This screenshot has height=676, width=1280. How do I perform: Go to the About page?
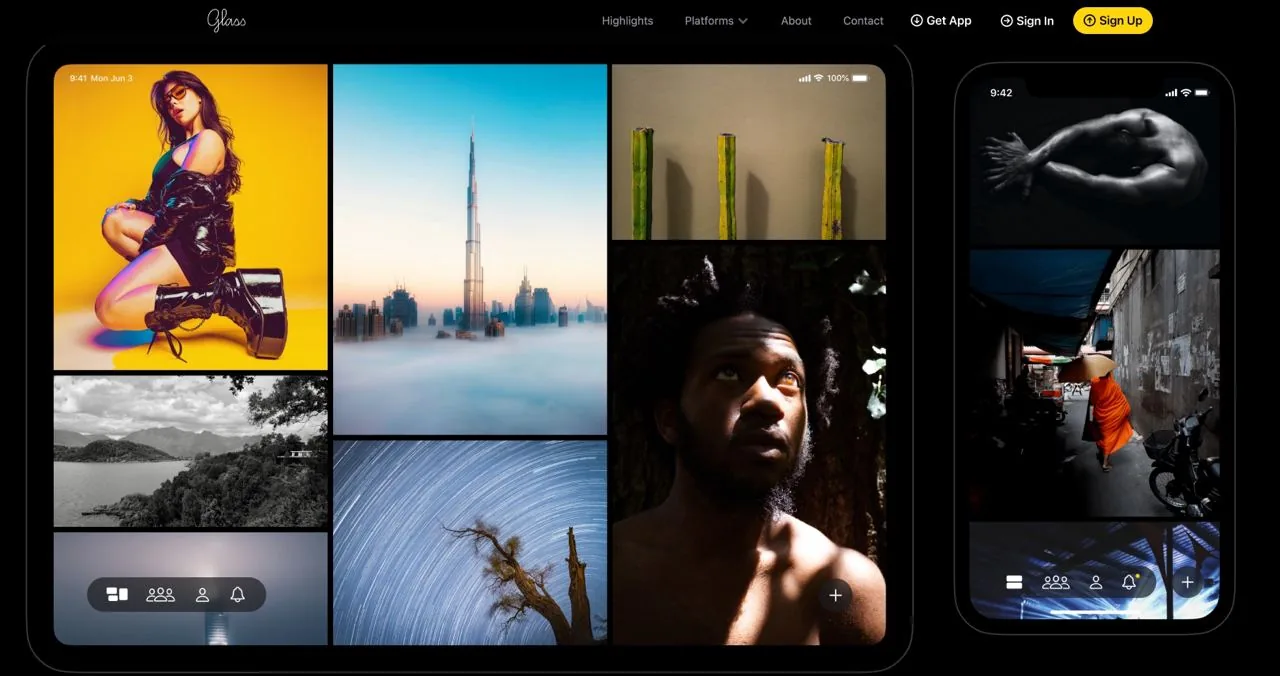(796, 21)
